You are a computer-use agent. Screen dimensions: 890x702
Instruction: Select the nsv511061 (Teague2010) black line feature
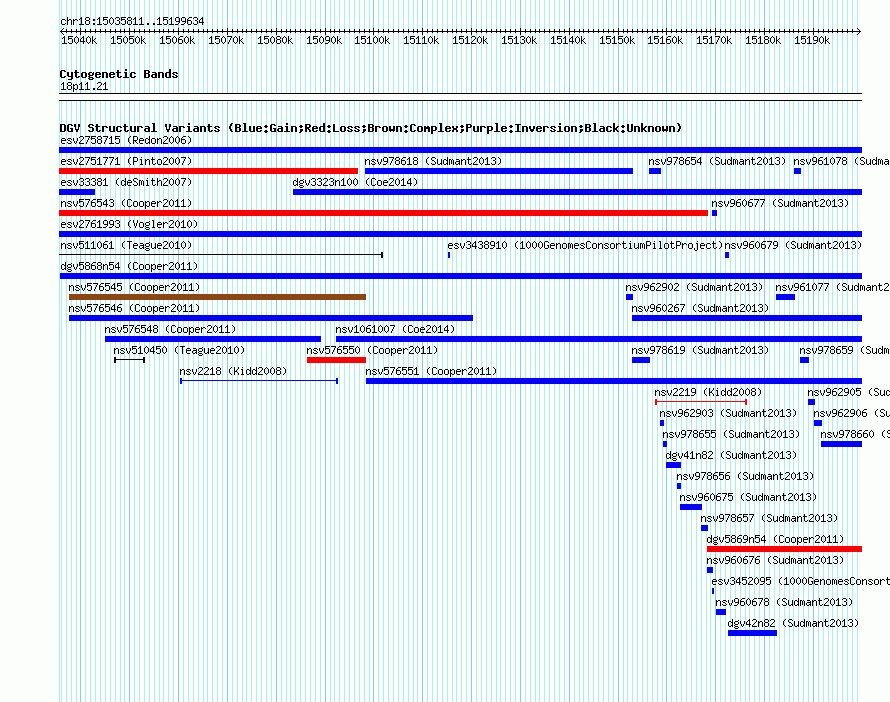[221, 255]
